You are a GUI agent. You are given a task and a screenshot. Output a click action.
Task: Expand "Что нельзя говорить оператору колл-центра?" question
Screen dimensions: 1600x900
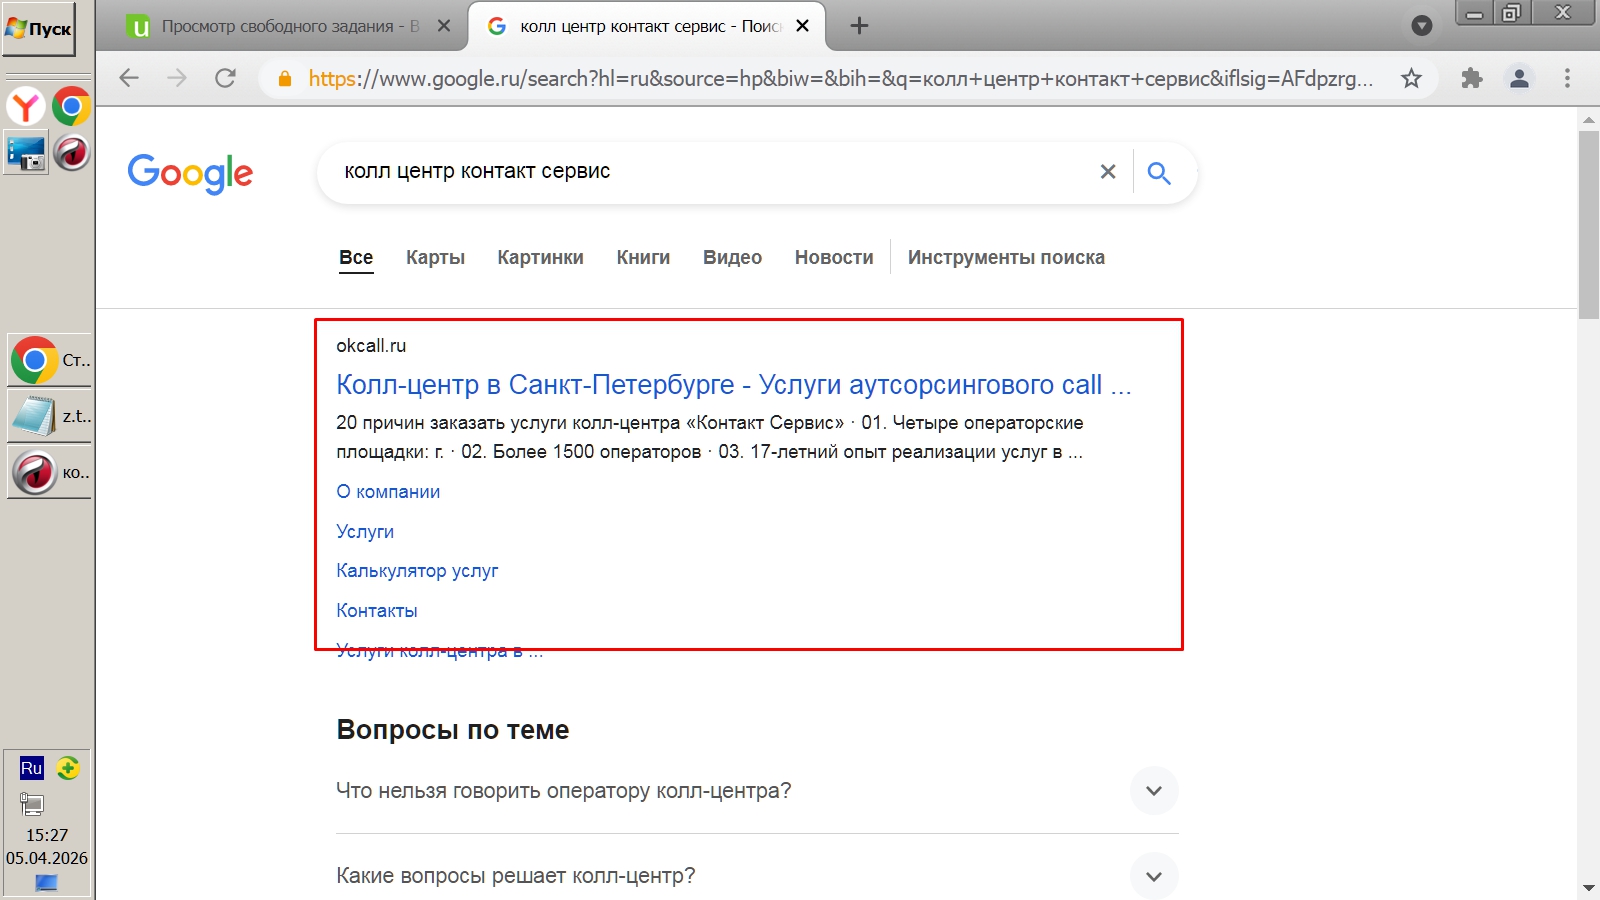[x=1153, y=791]
